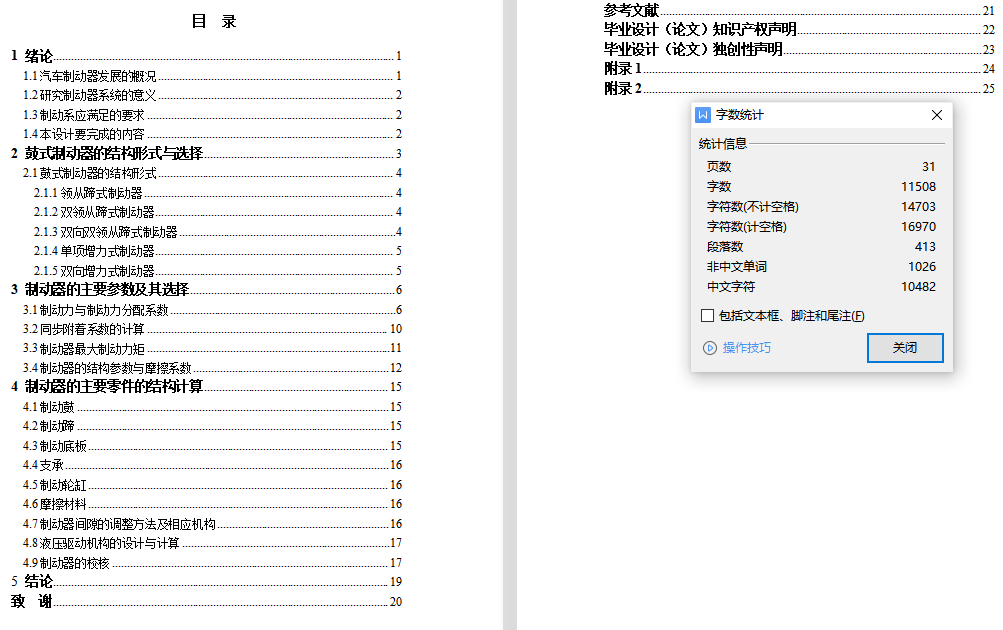The image size is (1003, 630).
Task: Select the 非中文单词 value 1026
Action: (x=922, y=267)
